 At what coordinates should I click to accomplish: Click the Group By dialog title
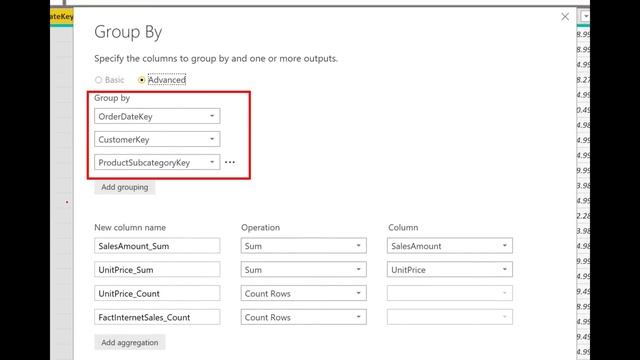128,32
